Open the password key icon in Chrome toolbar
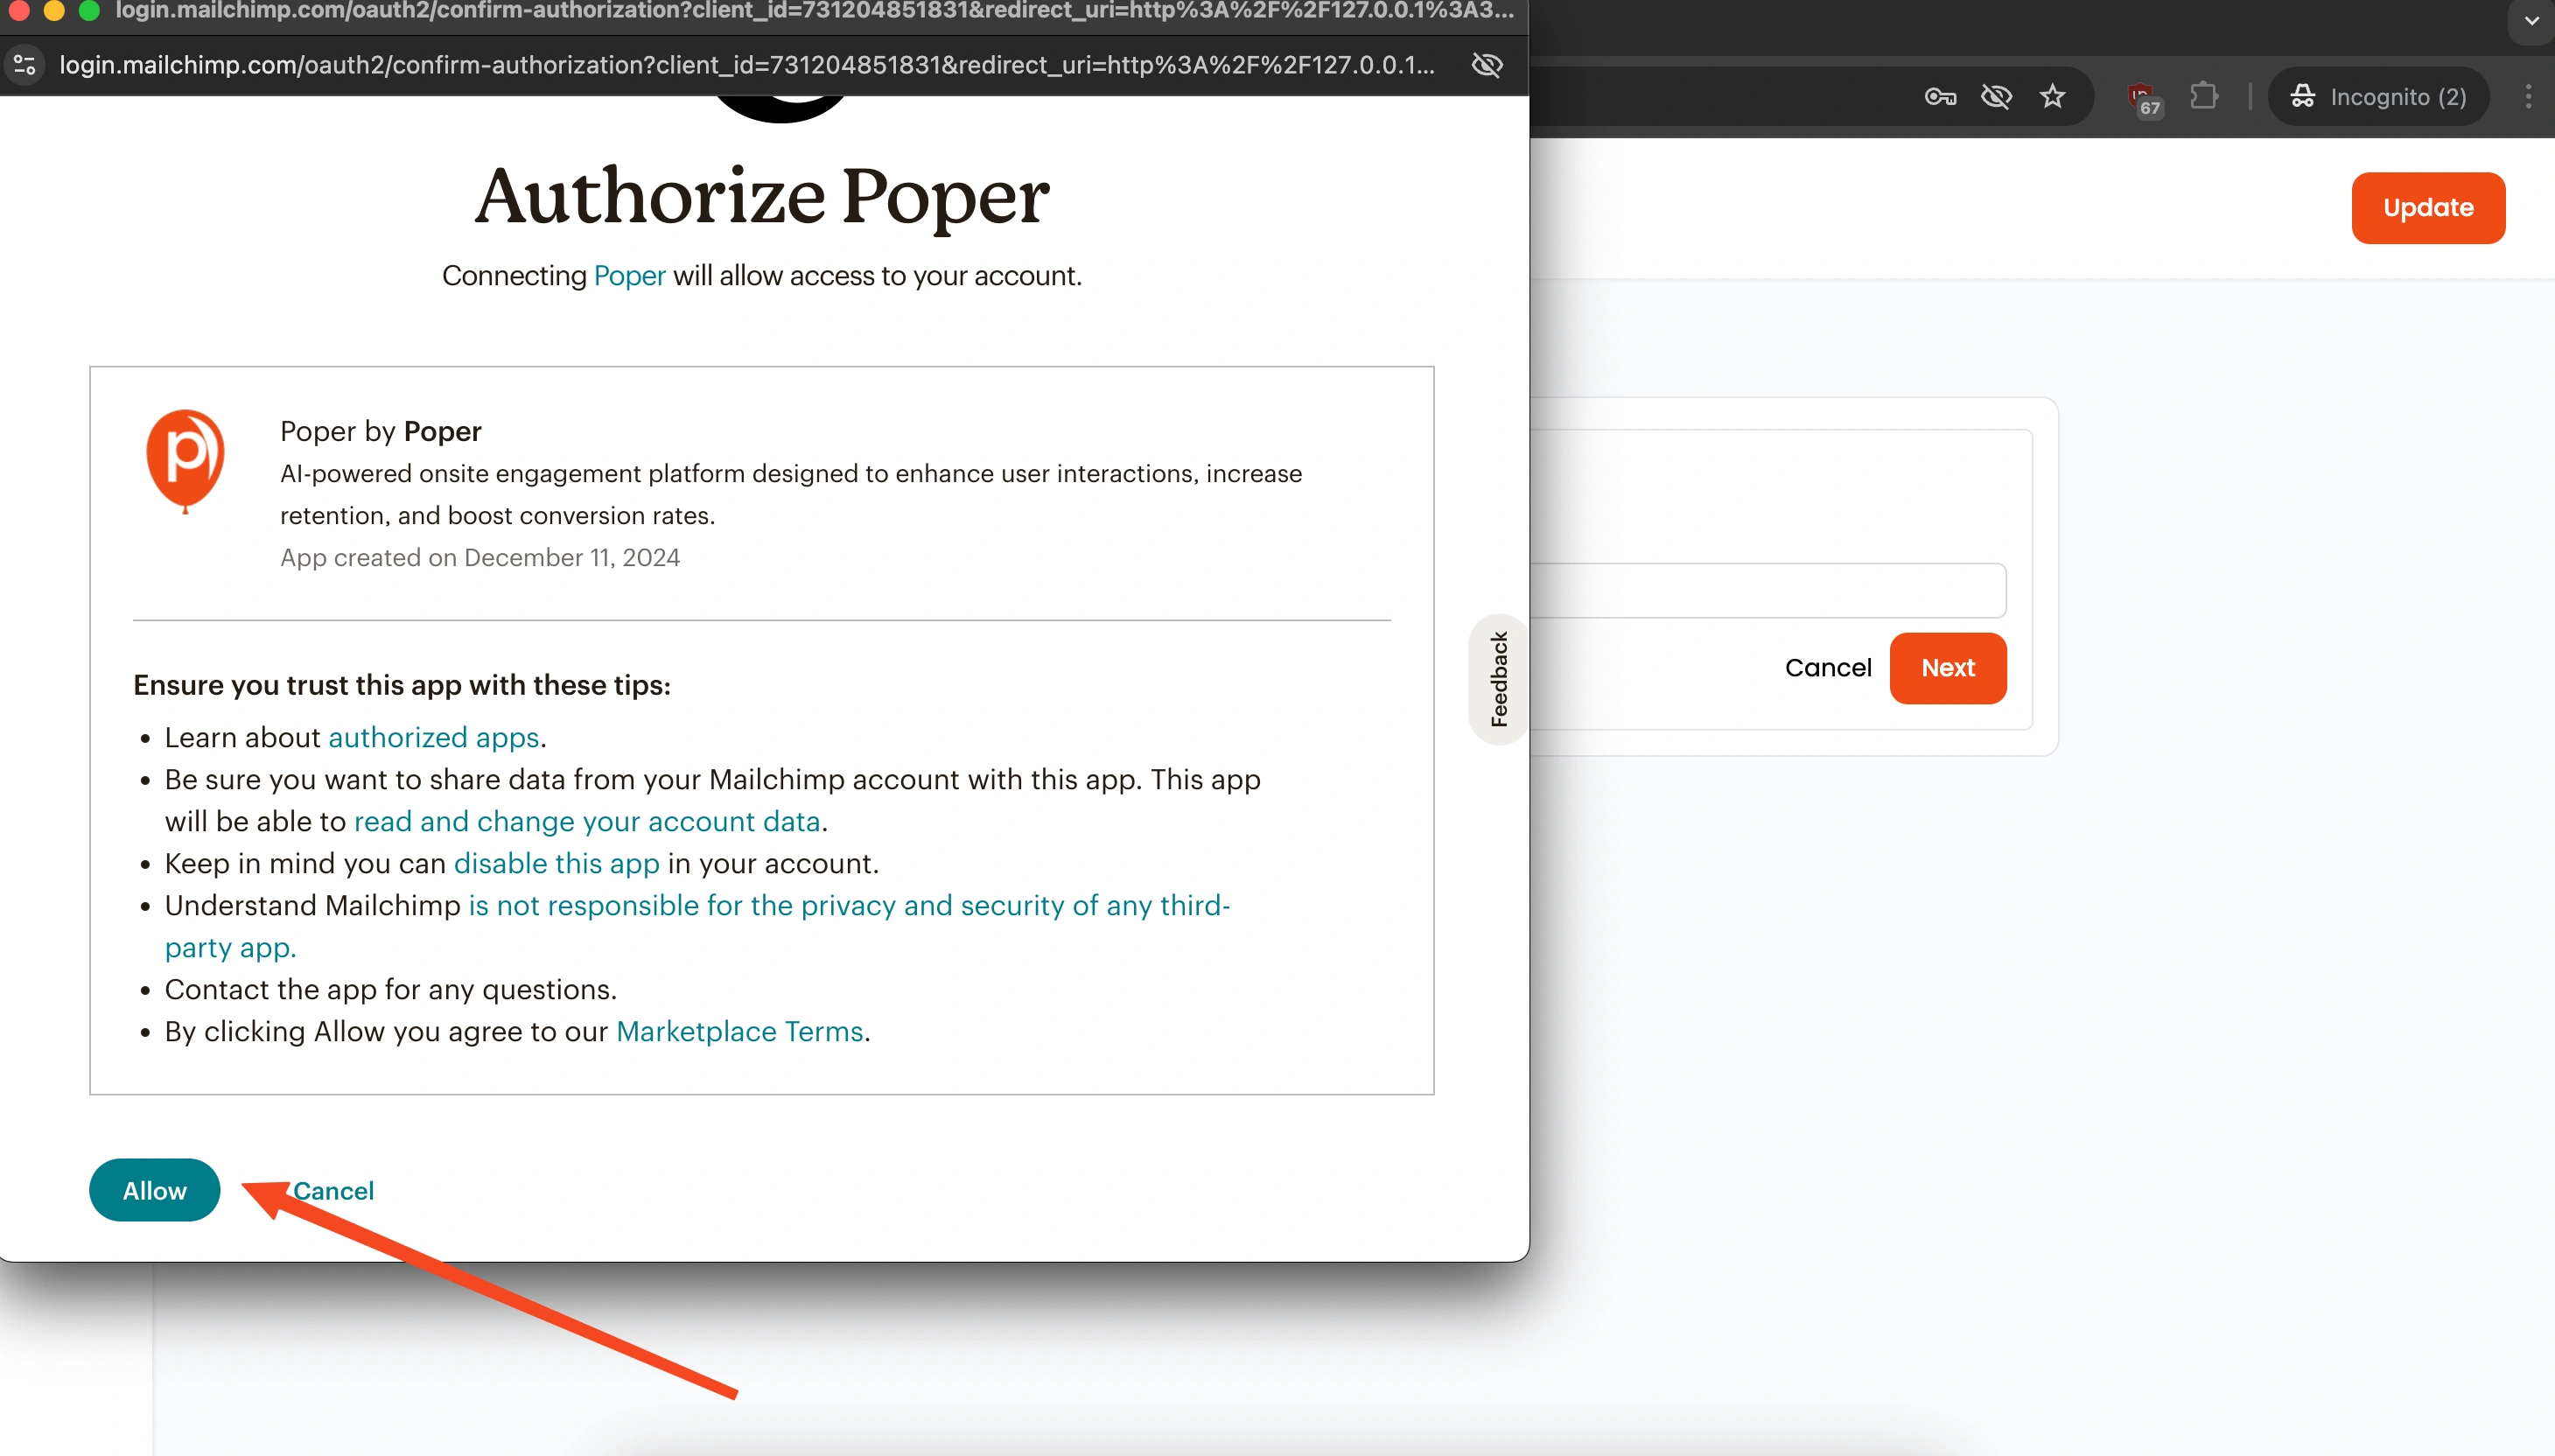 point(1940,97)
